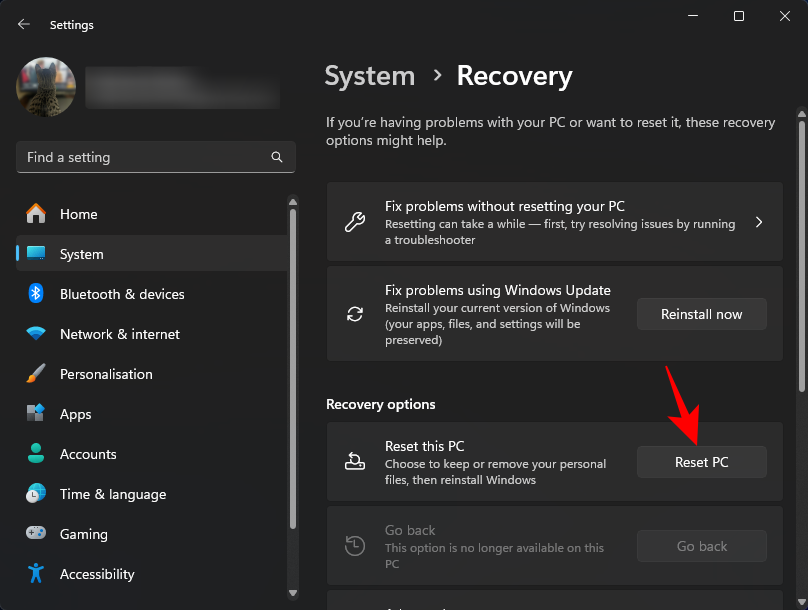Click the Bluetooth icon in sidebar
The image size is (808, 610).
tap(36, 294)
